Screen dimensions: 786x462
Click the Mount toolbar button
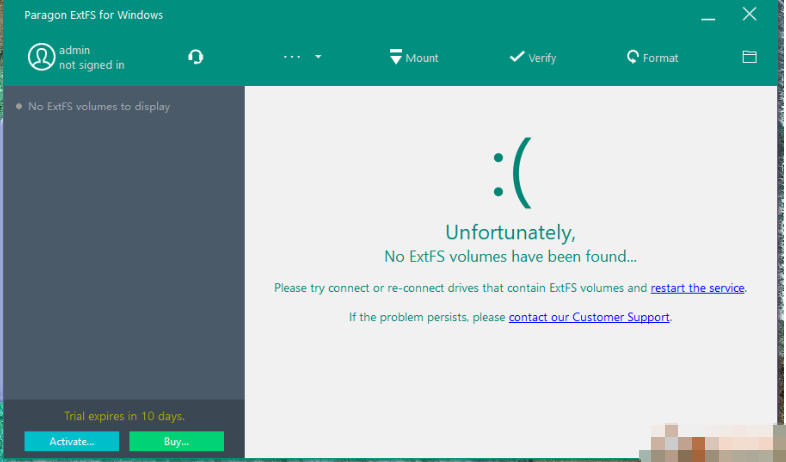[x=414, y=58]
